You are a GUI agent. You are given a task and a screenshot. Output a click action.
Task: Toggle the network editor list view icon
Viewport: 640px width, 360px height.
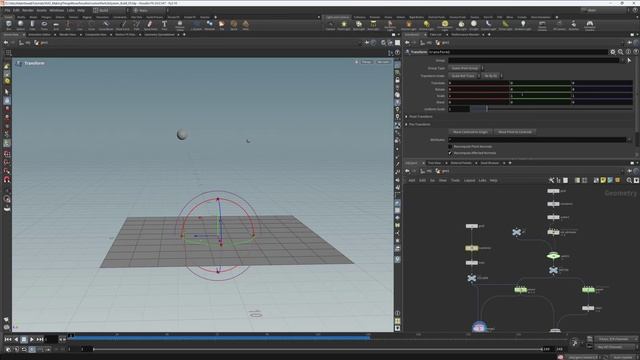565,180
